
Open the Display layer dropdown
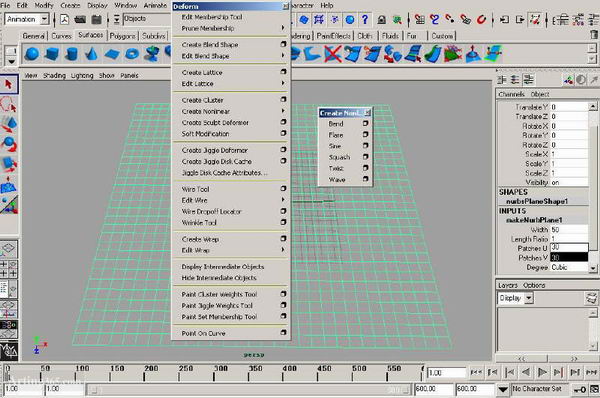(528, 298)
